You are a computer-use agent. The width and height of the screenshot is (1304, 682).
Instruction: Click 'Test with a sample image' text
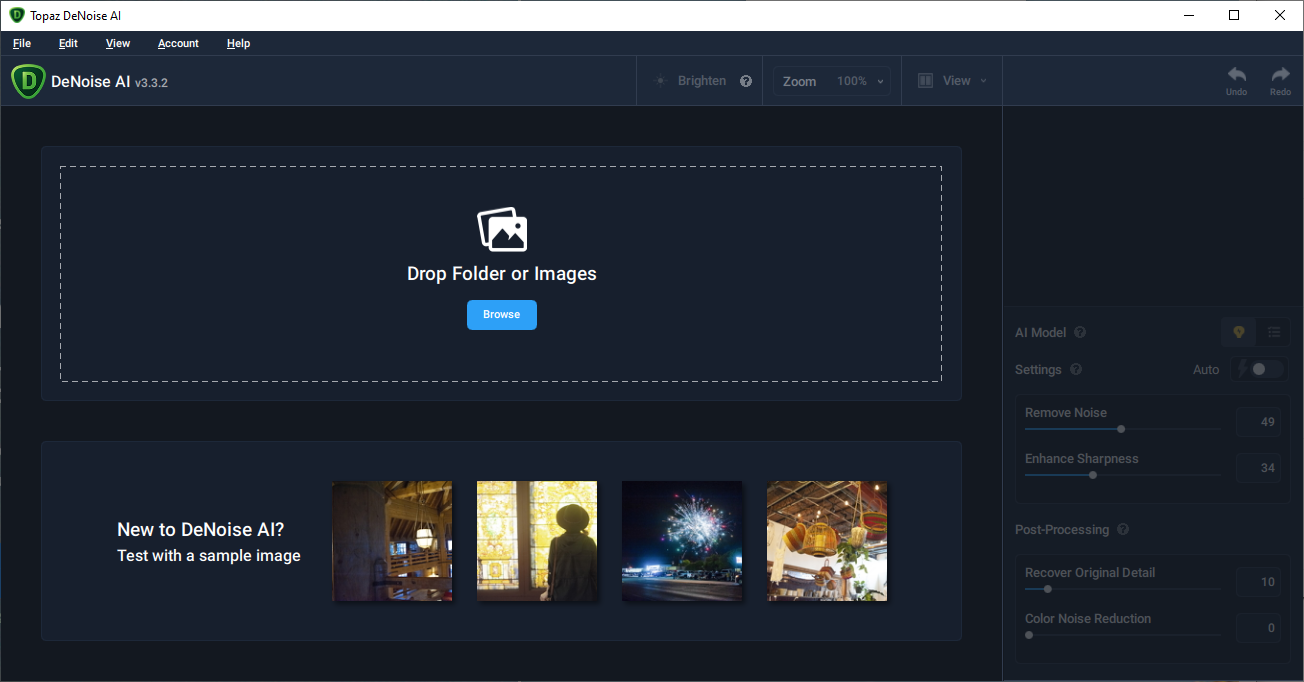209,556
